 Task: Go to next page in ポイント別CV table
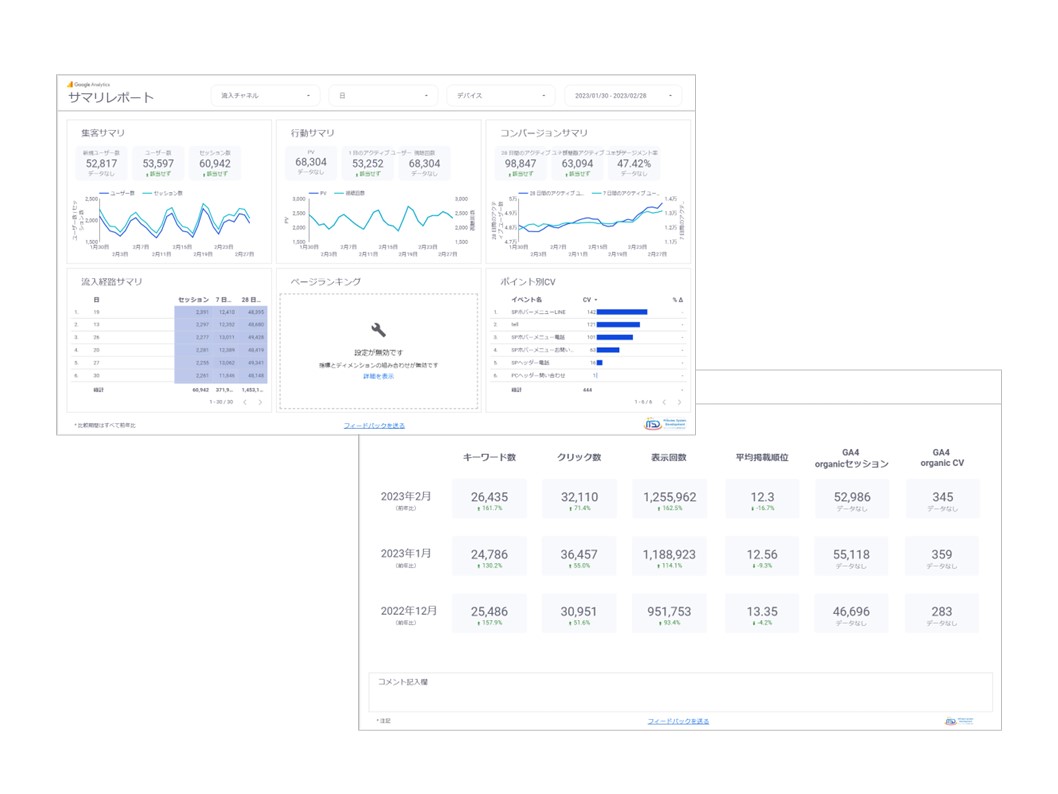[679, 402]
